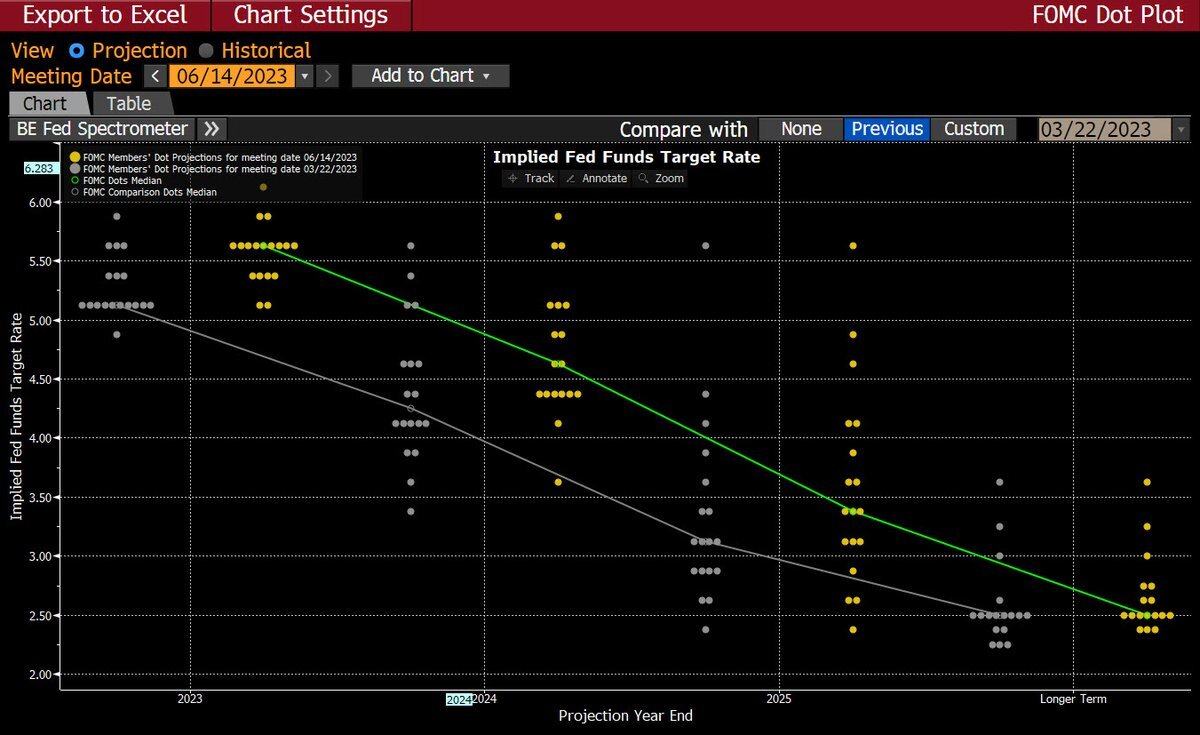The width and height of the screenshot is (1200, 735).
Task: Click the 06/14/2023 meeting date field
Action: 231,76
